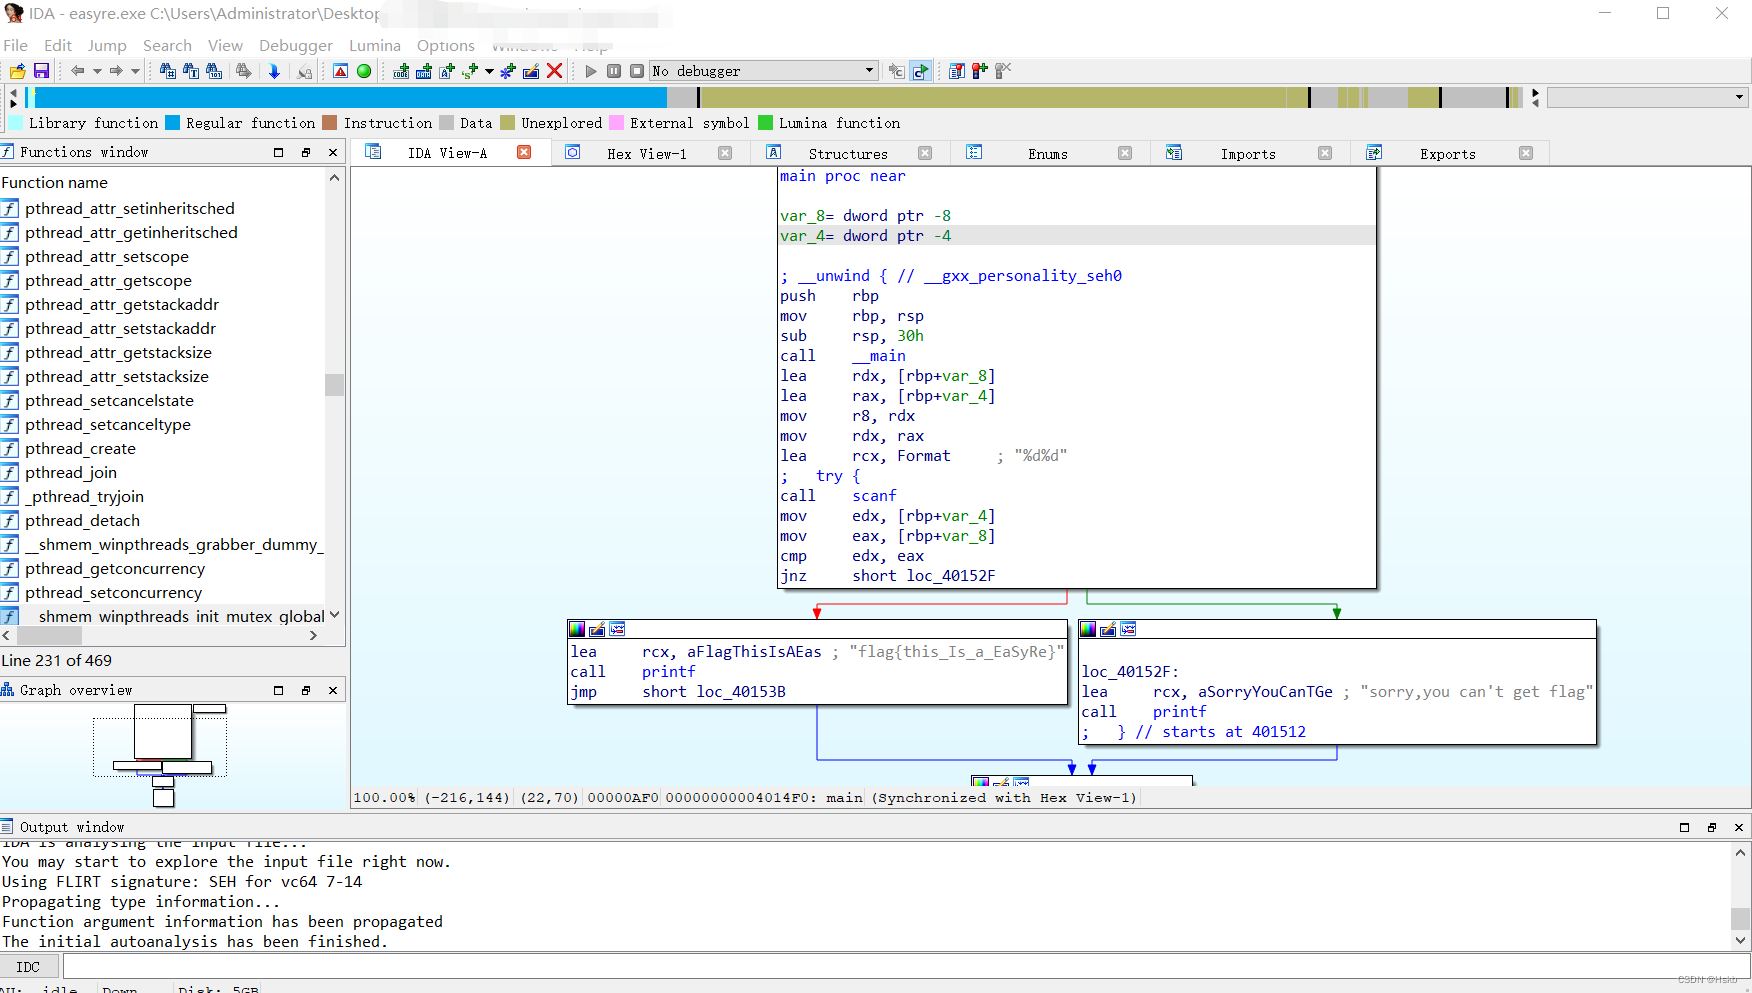Image resolution: width=1752 pixels, height=993 pixels.
Task: Switch to the Enums tab
Action: [x=1048, y=153]
